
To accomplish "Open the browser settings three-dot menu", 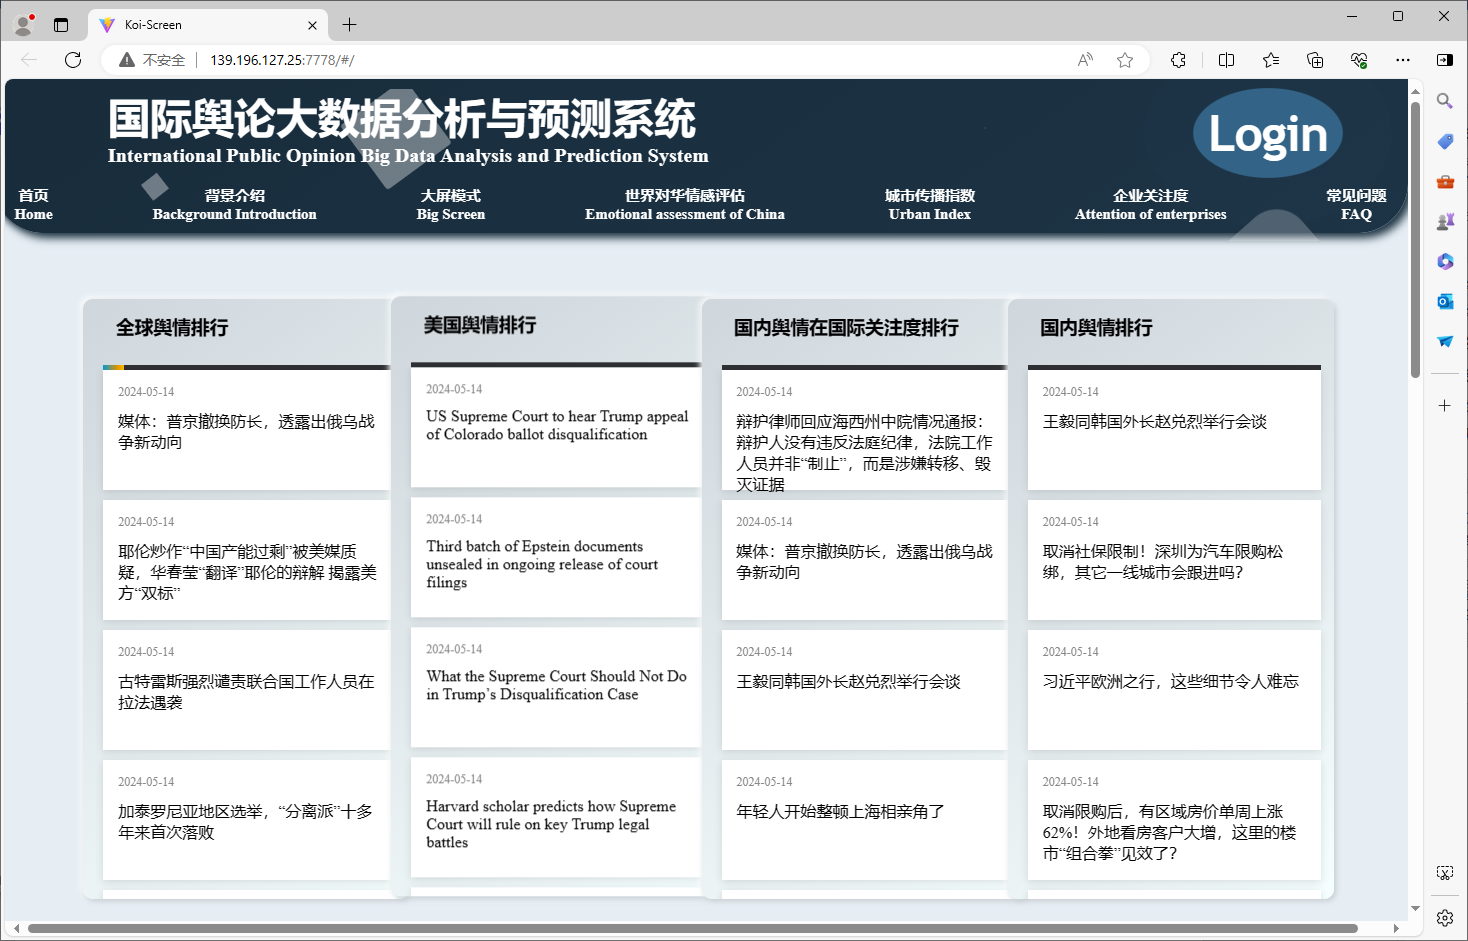I will (x=1403, y=60).
